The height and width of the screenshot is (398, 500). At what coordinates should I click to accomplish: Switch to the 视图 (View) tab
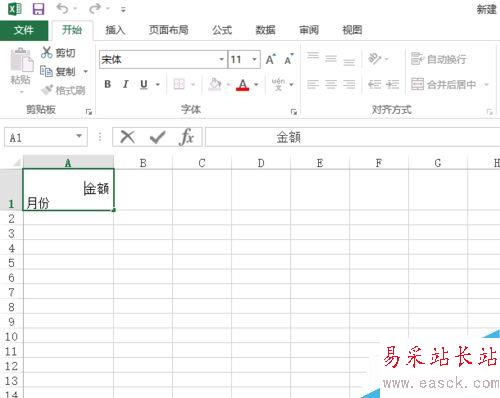click(x=352, y=30)
